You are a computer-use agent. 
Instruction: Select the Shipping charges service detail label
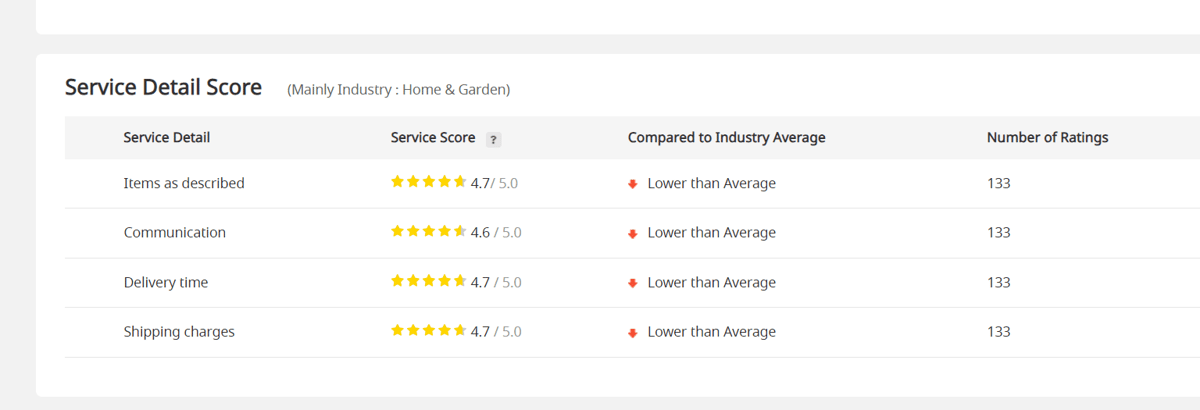(179, 331)
